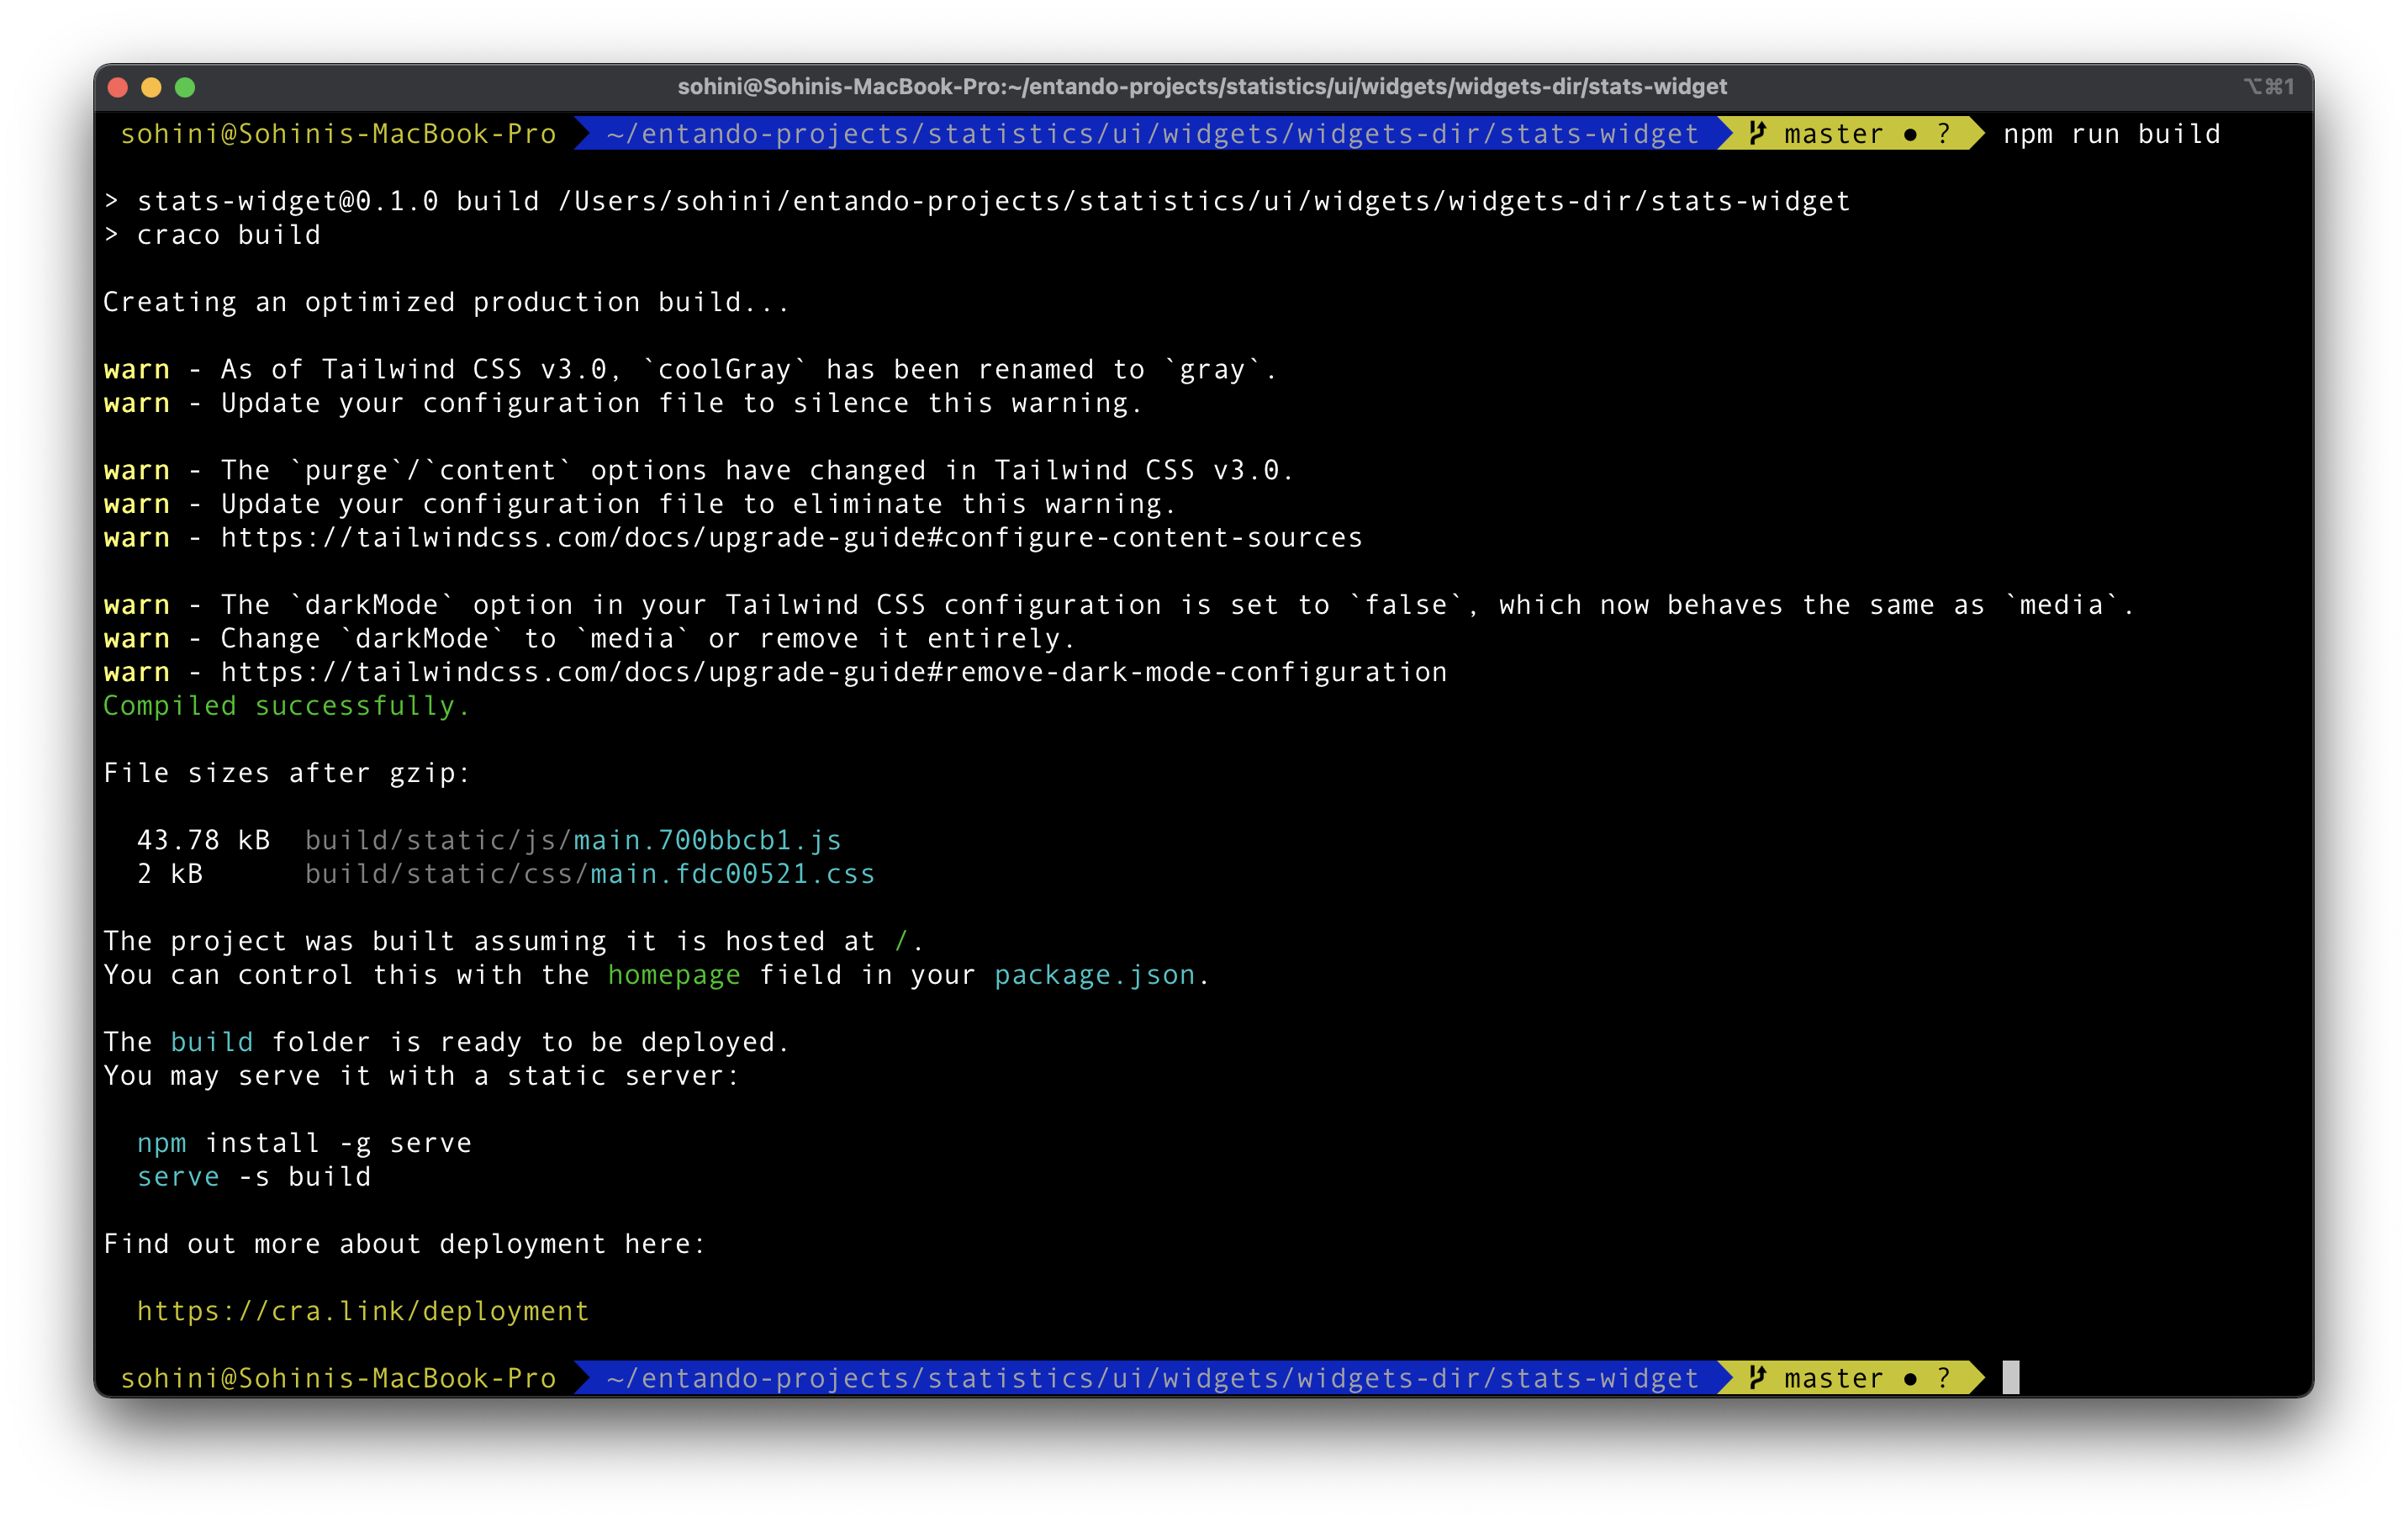Click the green zoom window button

point(185,87)
